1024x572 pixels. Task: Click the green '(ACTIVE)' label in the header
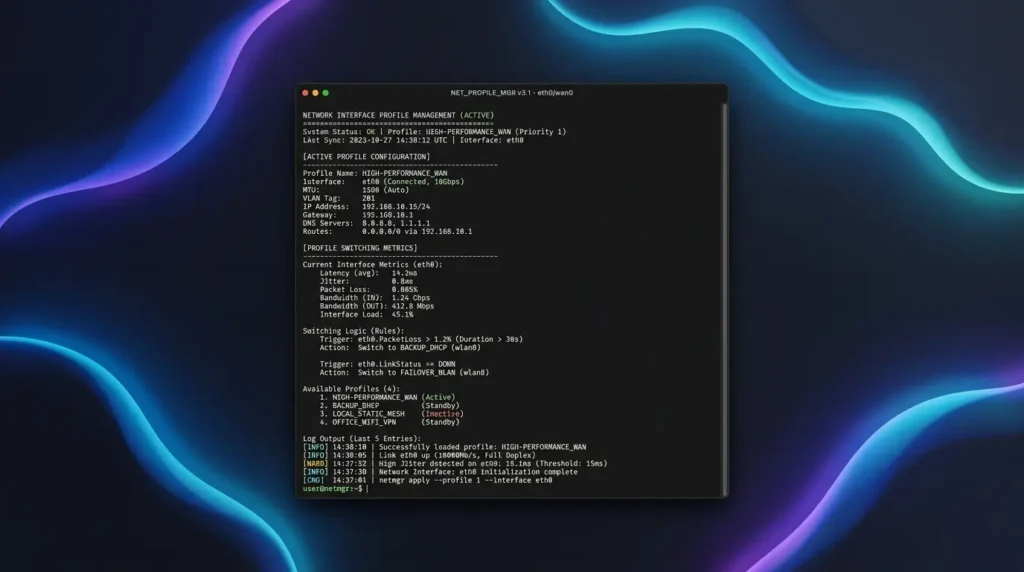(477, 115)
